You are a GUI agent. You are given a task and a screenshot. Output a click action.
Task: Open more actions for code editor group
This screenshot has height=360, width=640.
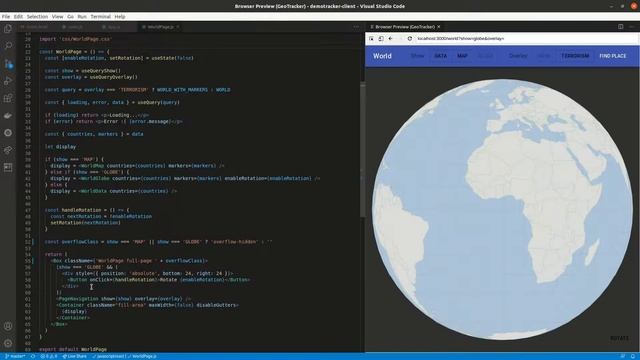coord(356,27)
